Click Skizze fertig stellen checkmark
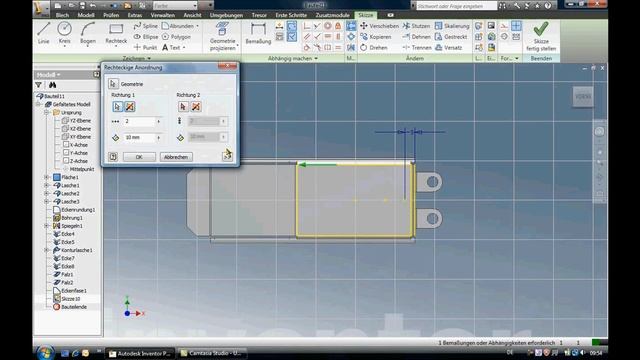The width and height of the screenshot is (640, 360). click(x=541, y=36)
